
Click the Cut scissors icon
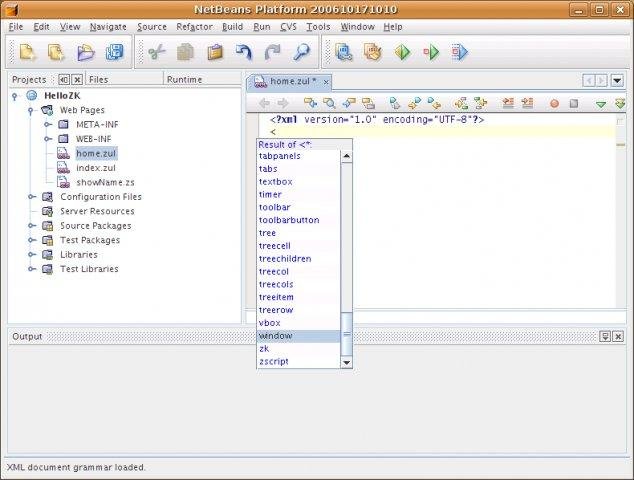coord(156,52)
